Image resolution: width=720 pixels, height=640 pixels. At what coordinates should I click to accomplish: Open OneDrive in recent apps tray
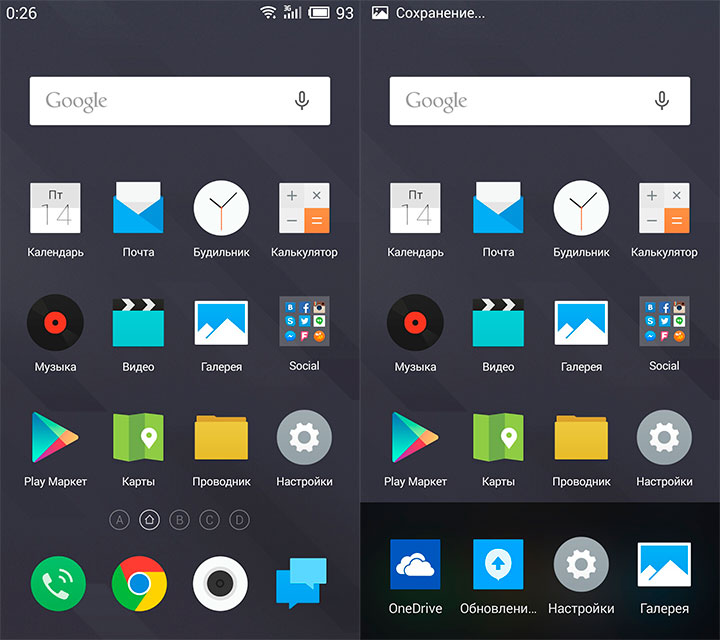click(x=415, y=564)
